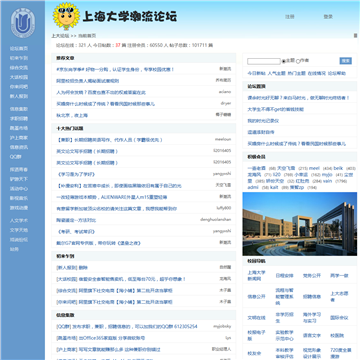Open 日程安排 in campus navigation

click(x=284, y=276)
